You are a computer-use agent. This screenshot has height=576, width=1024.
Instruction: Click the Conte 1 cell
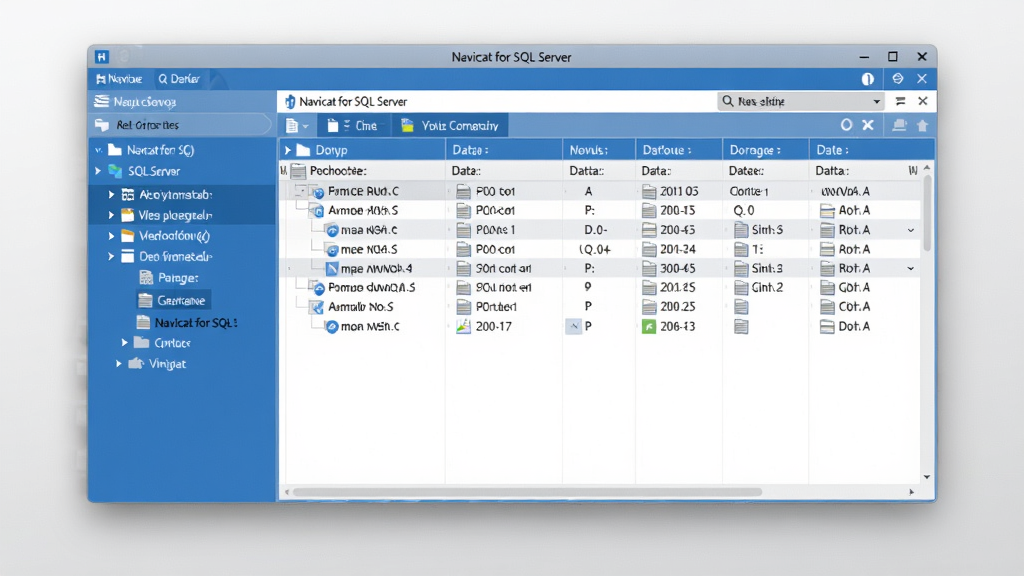[749, 191]
